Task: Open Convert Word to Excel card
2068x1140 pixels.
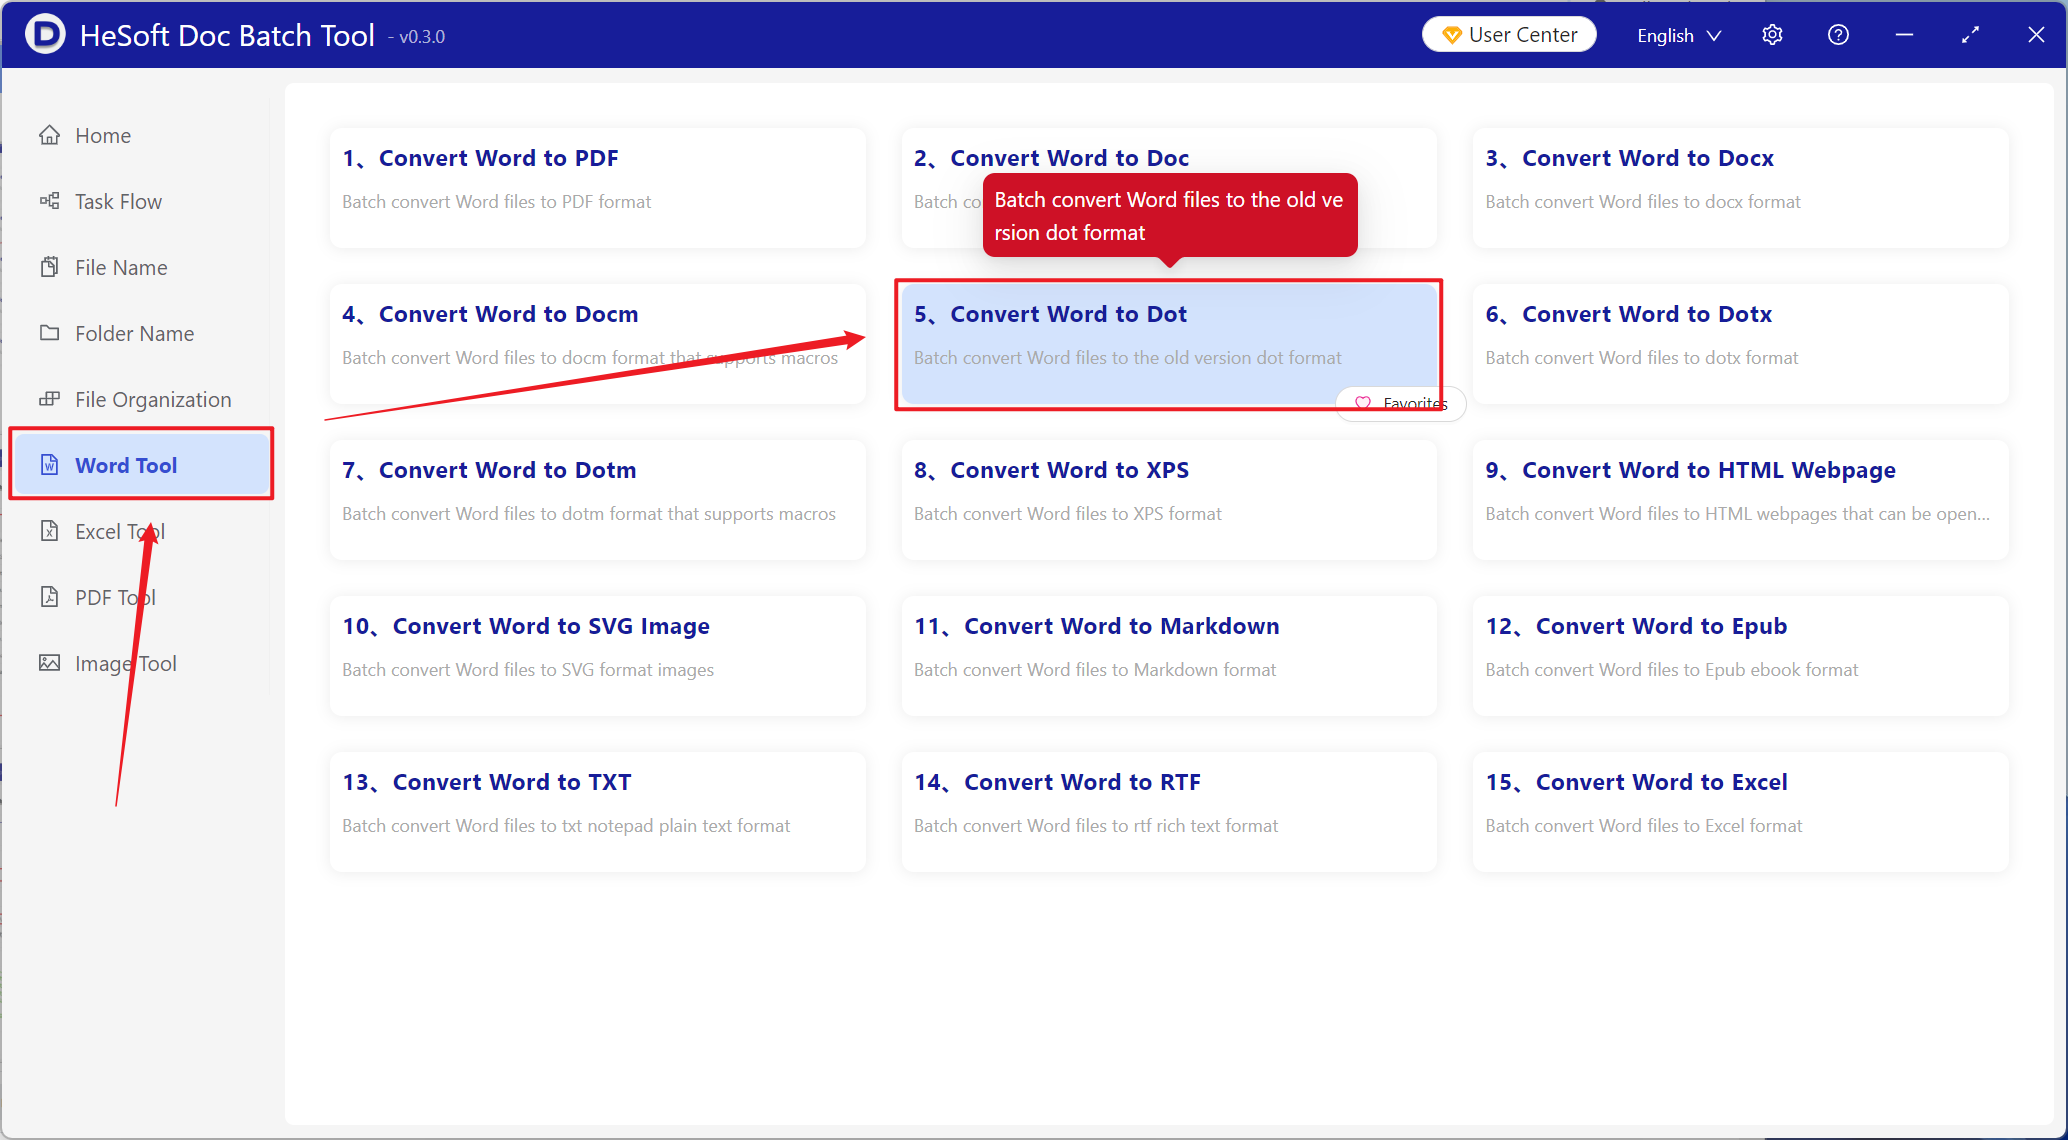Action: 1741,812
